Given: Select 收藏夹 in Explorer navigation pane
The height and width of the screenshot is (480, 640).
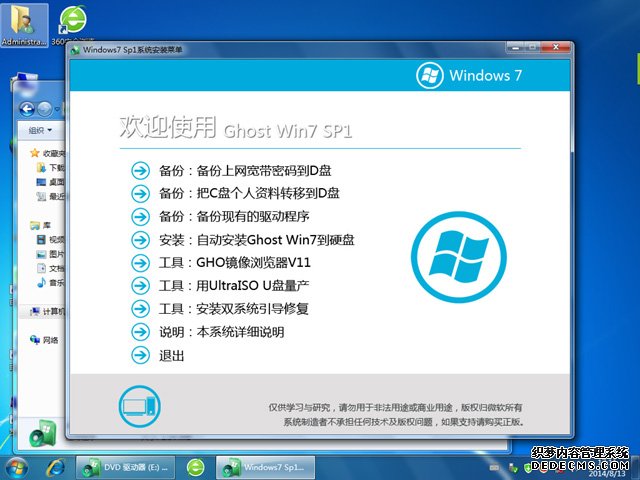Looking at the screenshot, I should pyautogui.click(x=48, y=153).
